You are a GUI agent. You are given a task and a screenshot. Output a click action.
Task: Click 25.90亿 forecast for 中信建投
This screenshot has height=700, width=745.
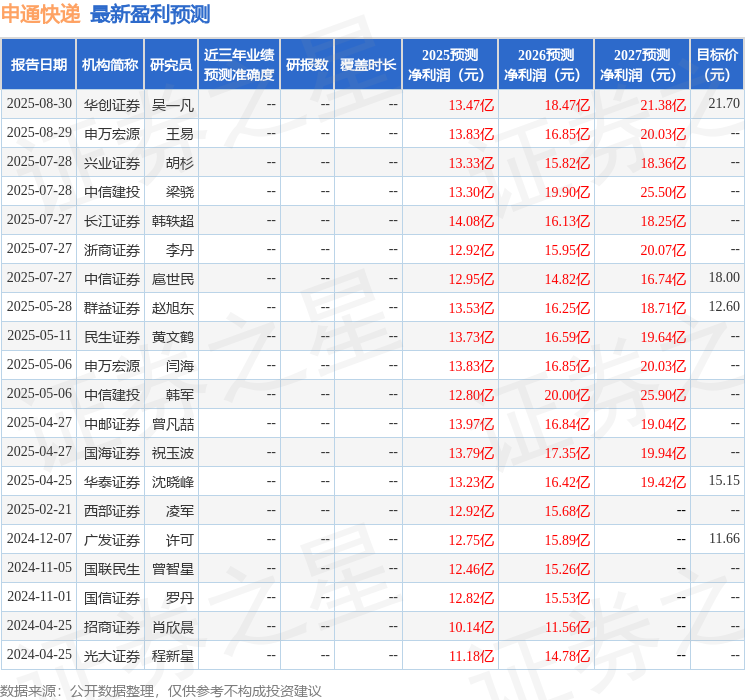(663, 395)
